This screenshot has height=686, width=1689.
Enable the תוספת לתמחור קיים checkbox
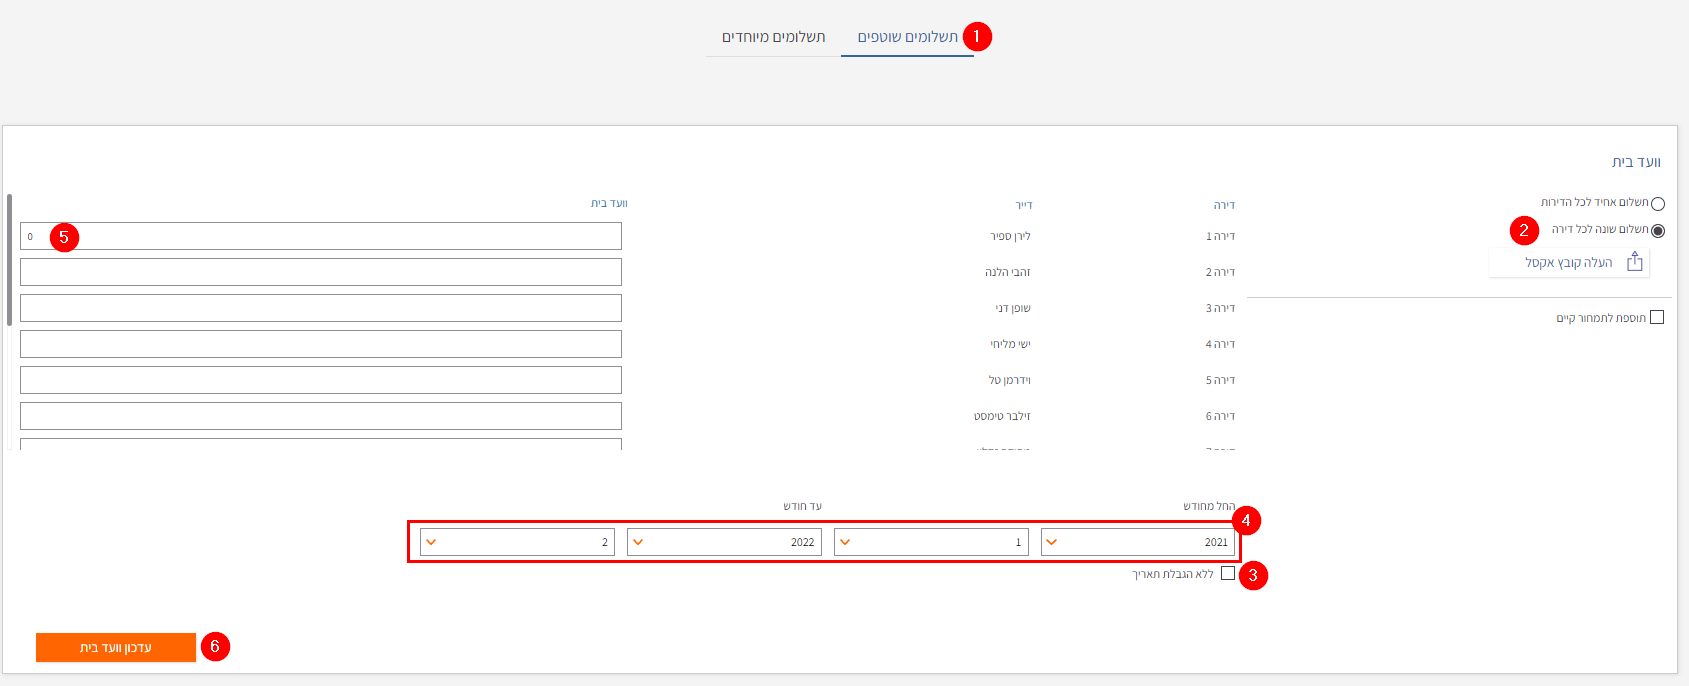(1656, 317)
